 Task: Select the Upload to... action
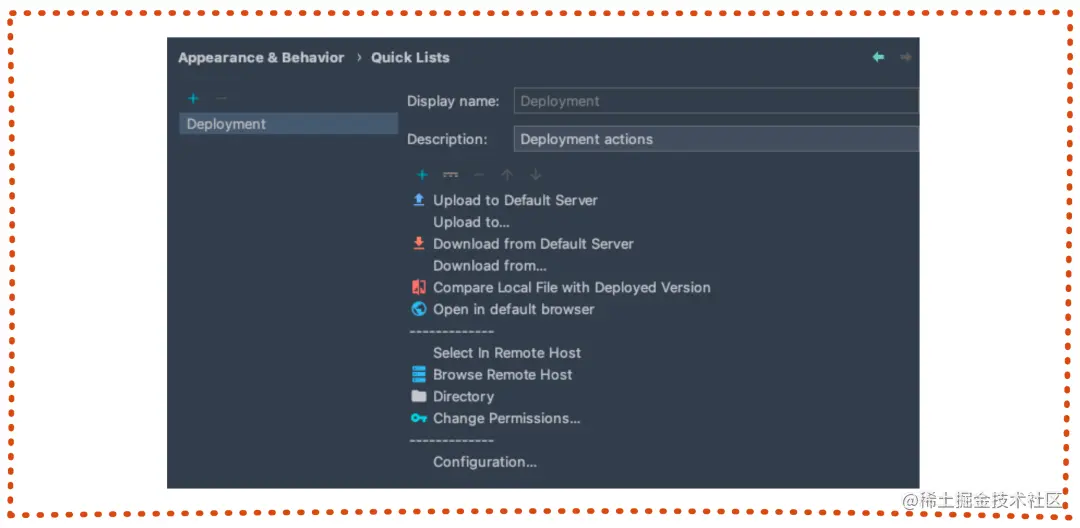471,222
